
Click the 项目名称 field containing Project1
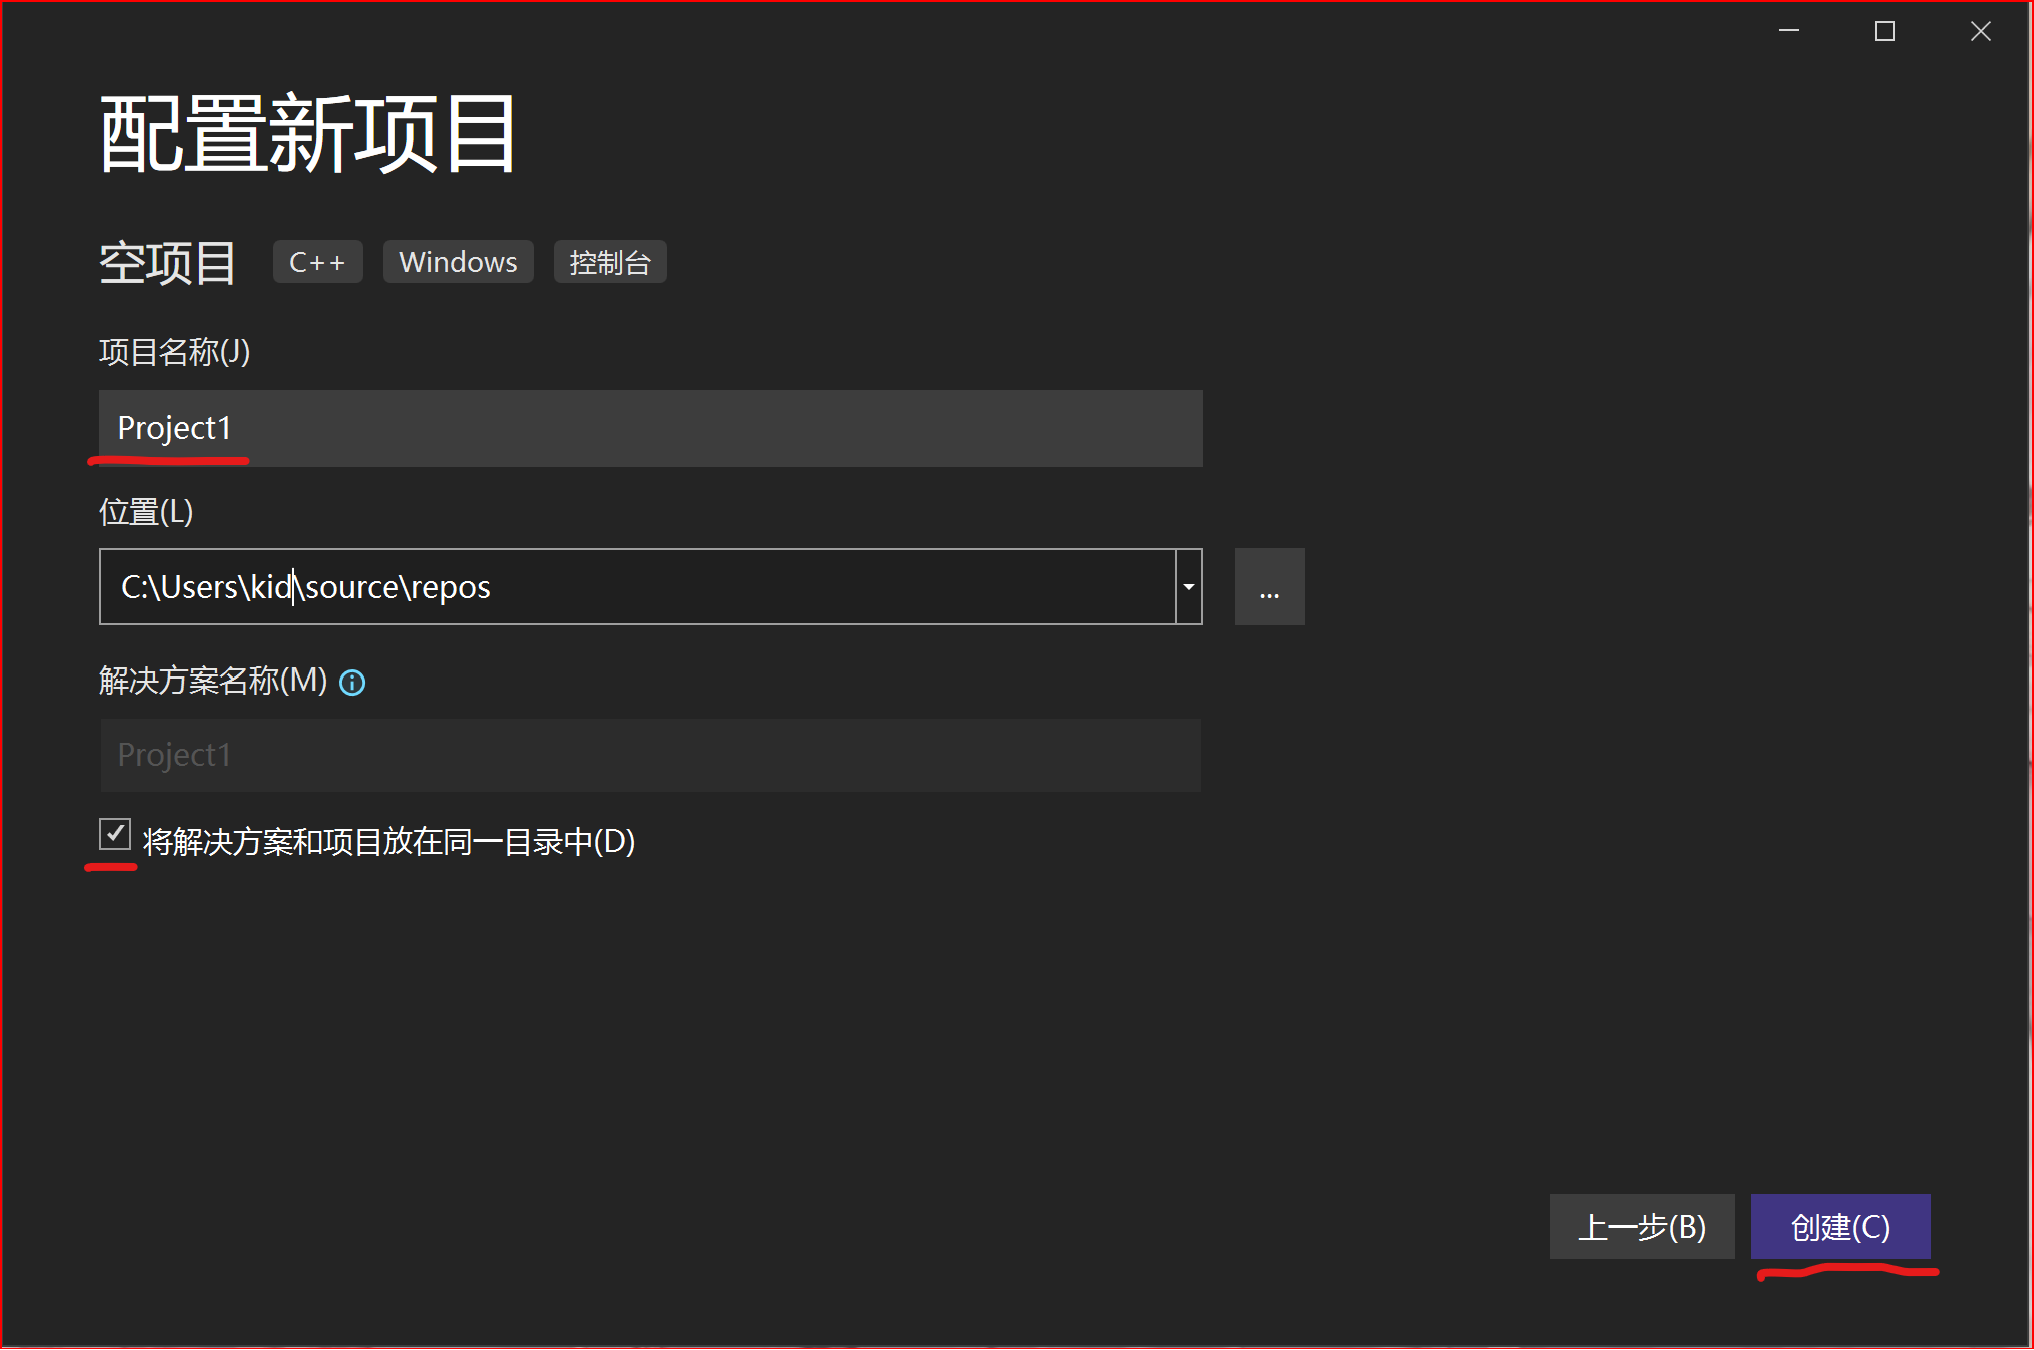[x=651, y=428]
